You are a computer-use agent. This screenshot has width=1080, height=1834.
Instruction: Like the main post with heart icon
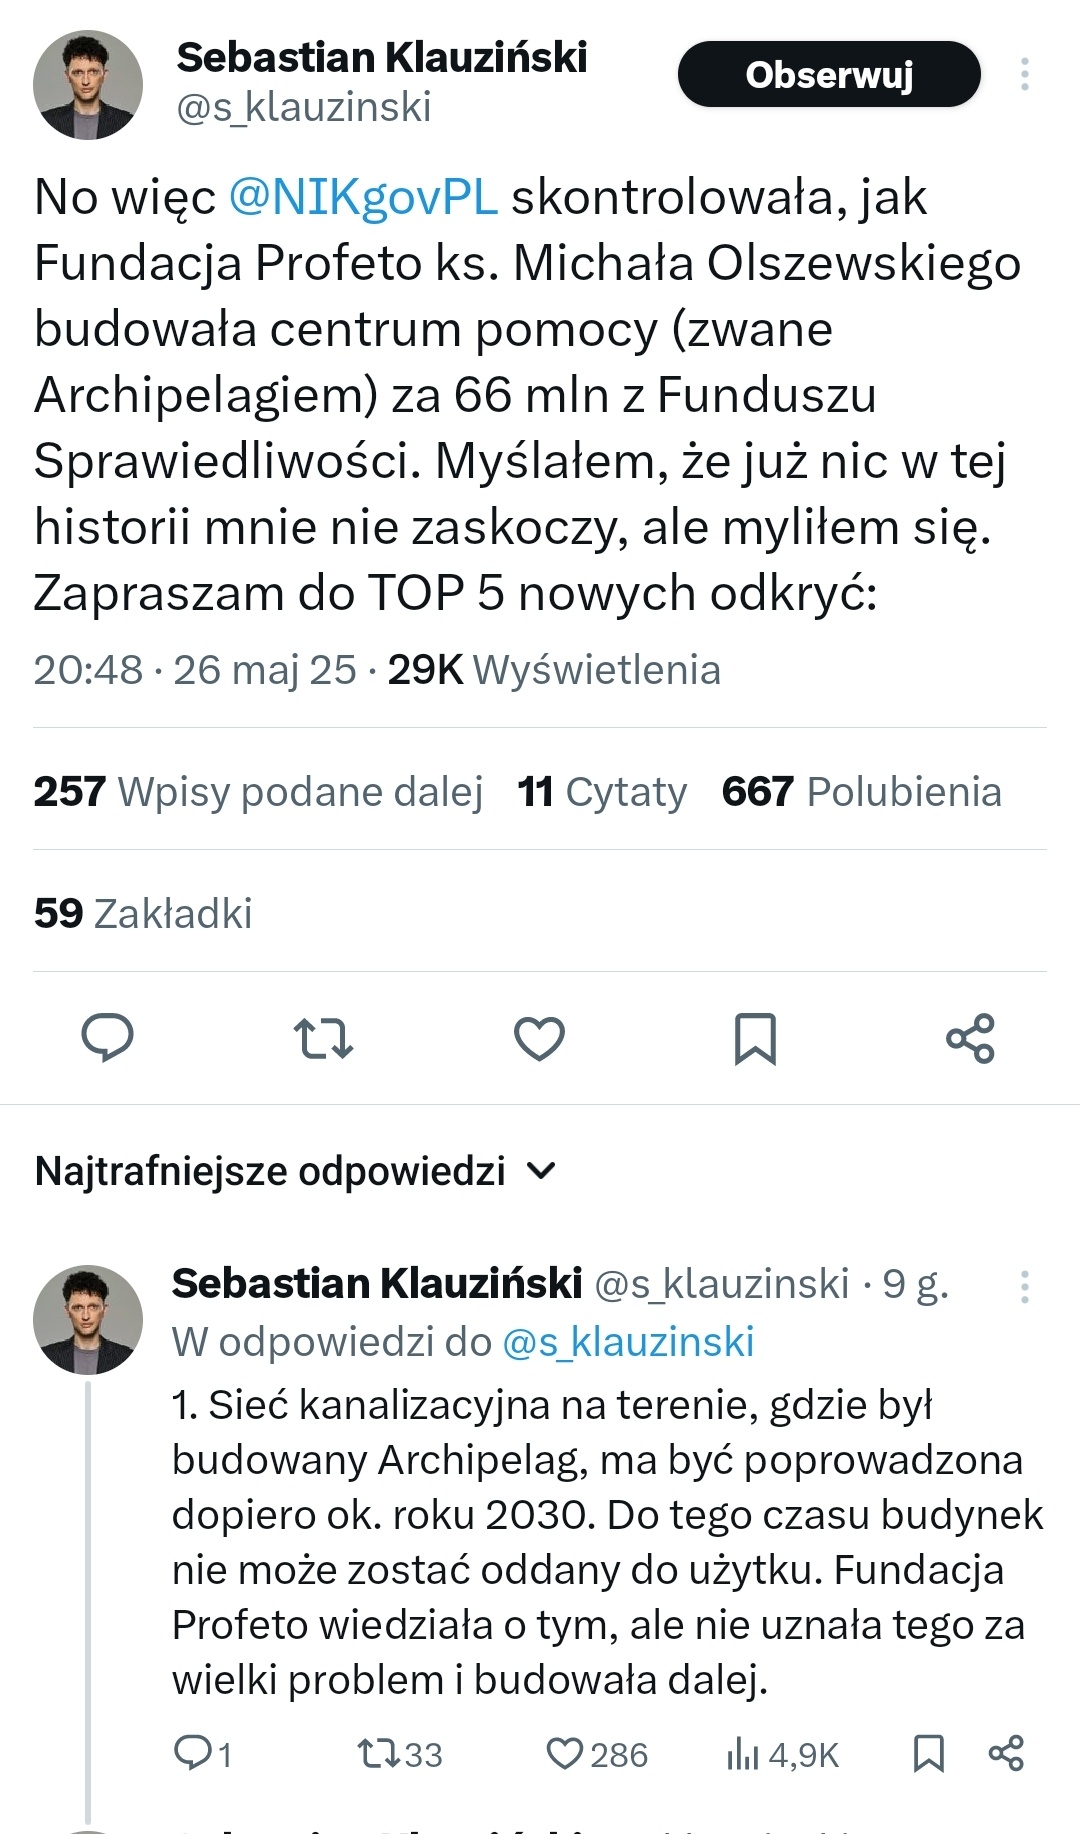(x=539, y=1037)
